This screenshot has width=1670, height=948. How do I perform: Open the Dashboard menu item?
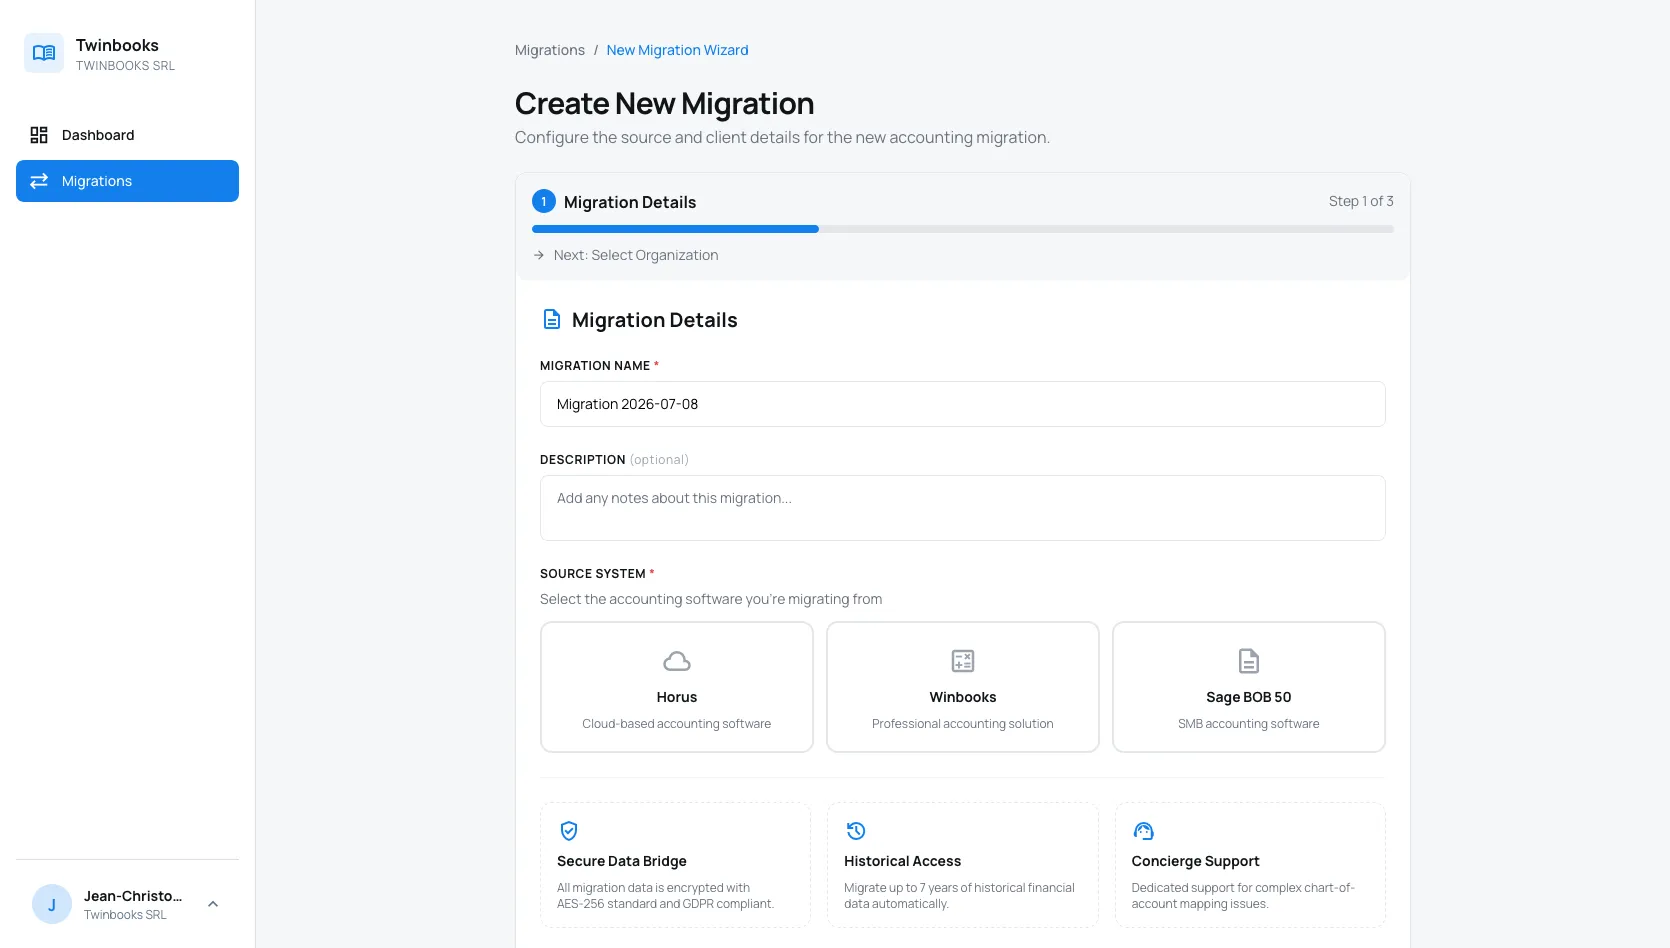(x=127, y=135)
